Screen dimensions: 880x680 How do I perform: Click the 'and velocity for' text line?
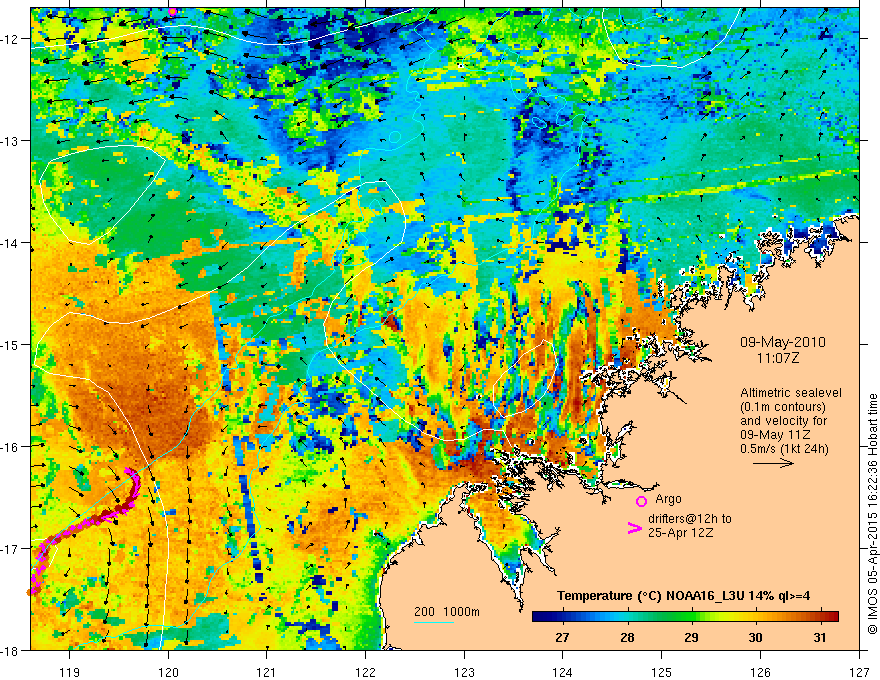783,421
